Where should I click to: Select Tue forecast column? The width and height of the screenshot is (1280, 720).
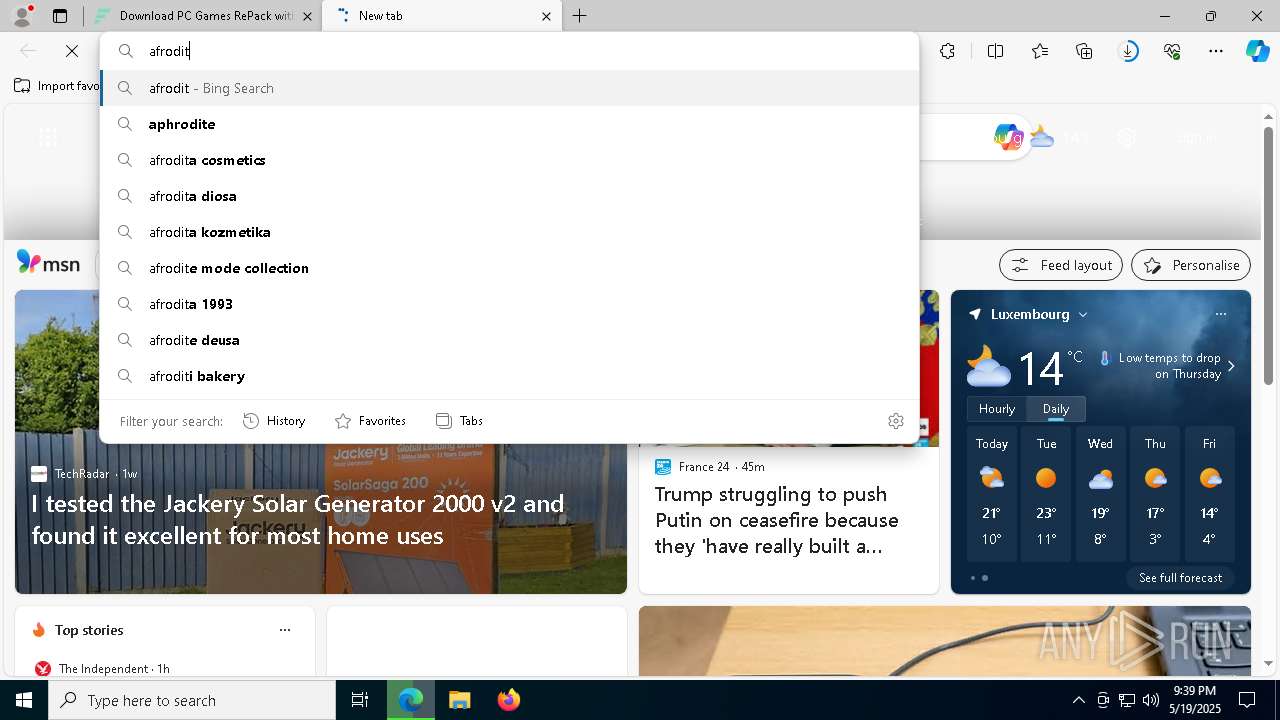1046,494
